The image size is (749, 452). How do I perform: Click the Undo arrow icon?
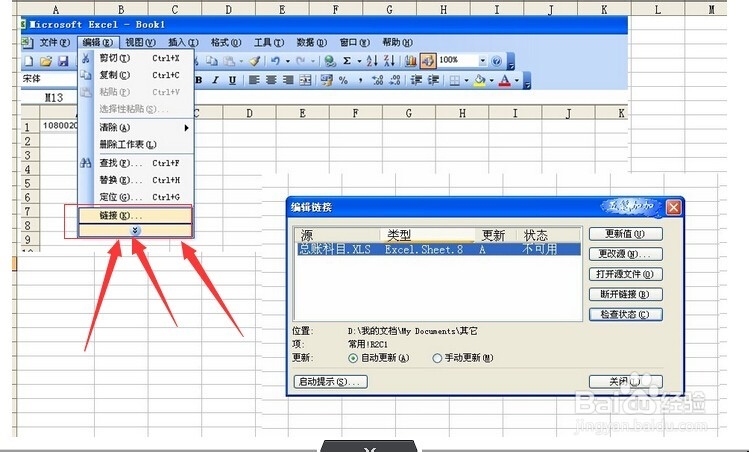click(x=275, y=61)
